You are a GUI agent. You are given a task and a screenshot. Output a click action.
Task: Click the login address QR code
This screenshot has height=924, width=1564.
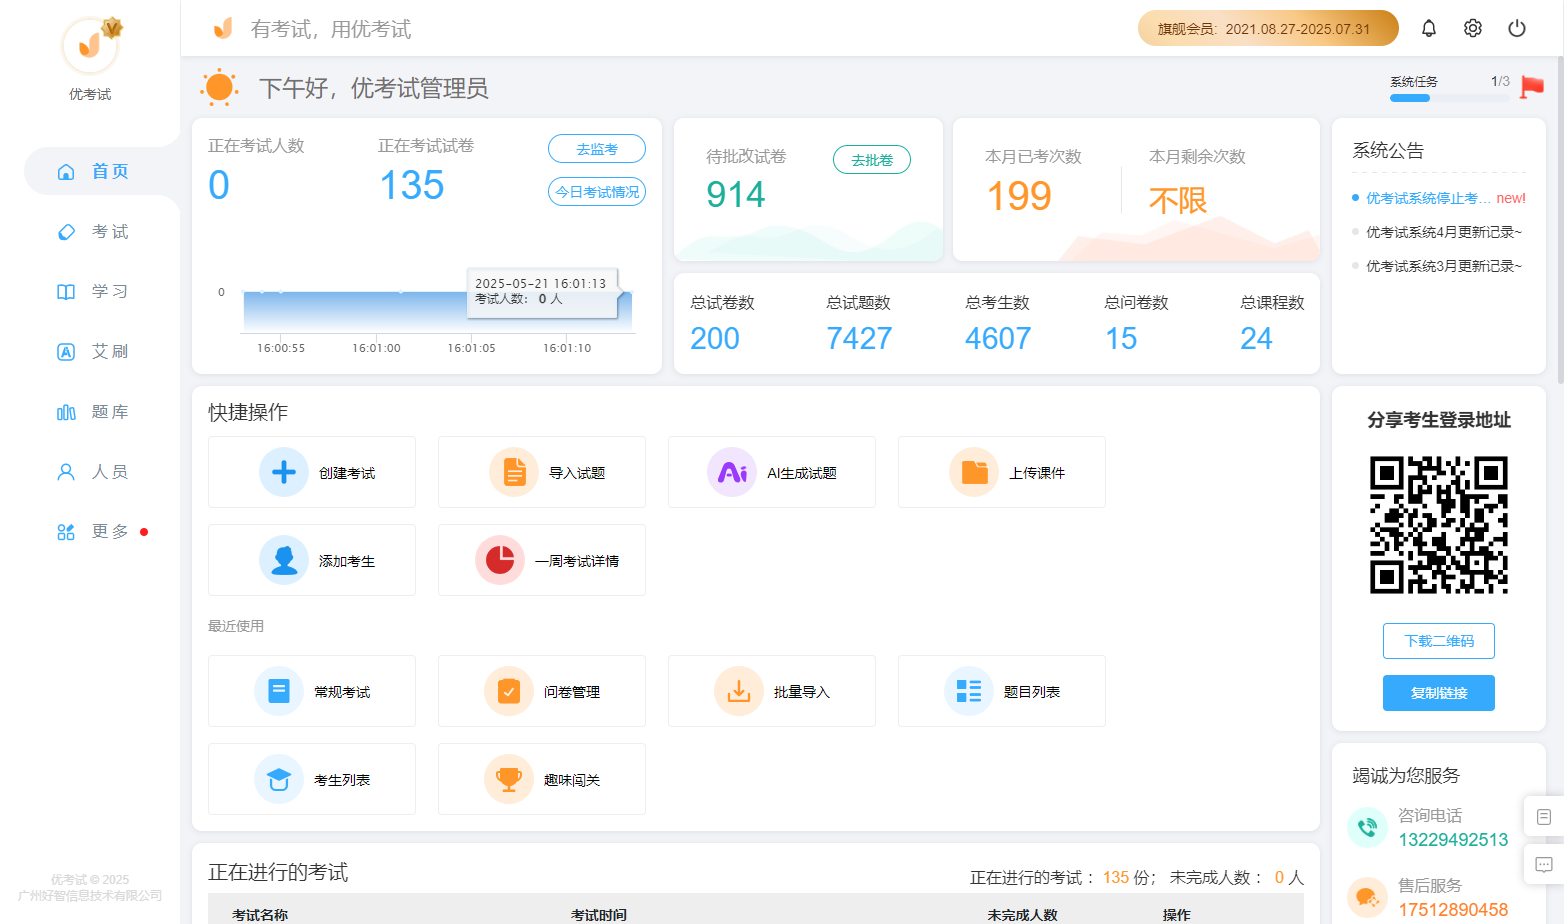(x=1439, y=525)
